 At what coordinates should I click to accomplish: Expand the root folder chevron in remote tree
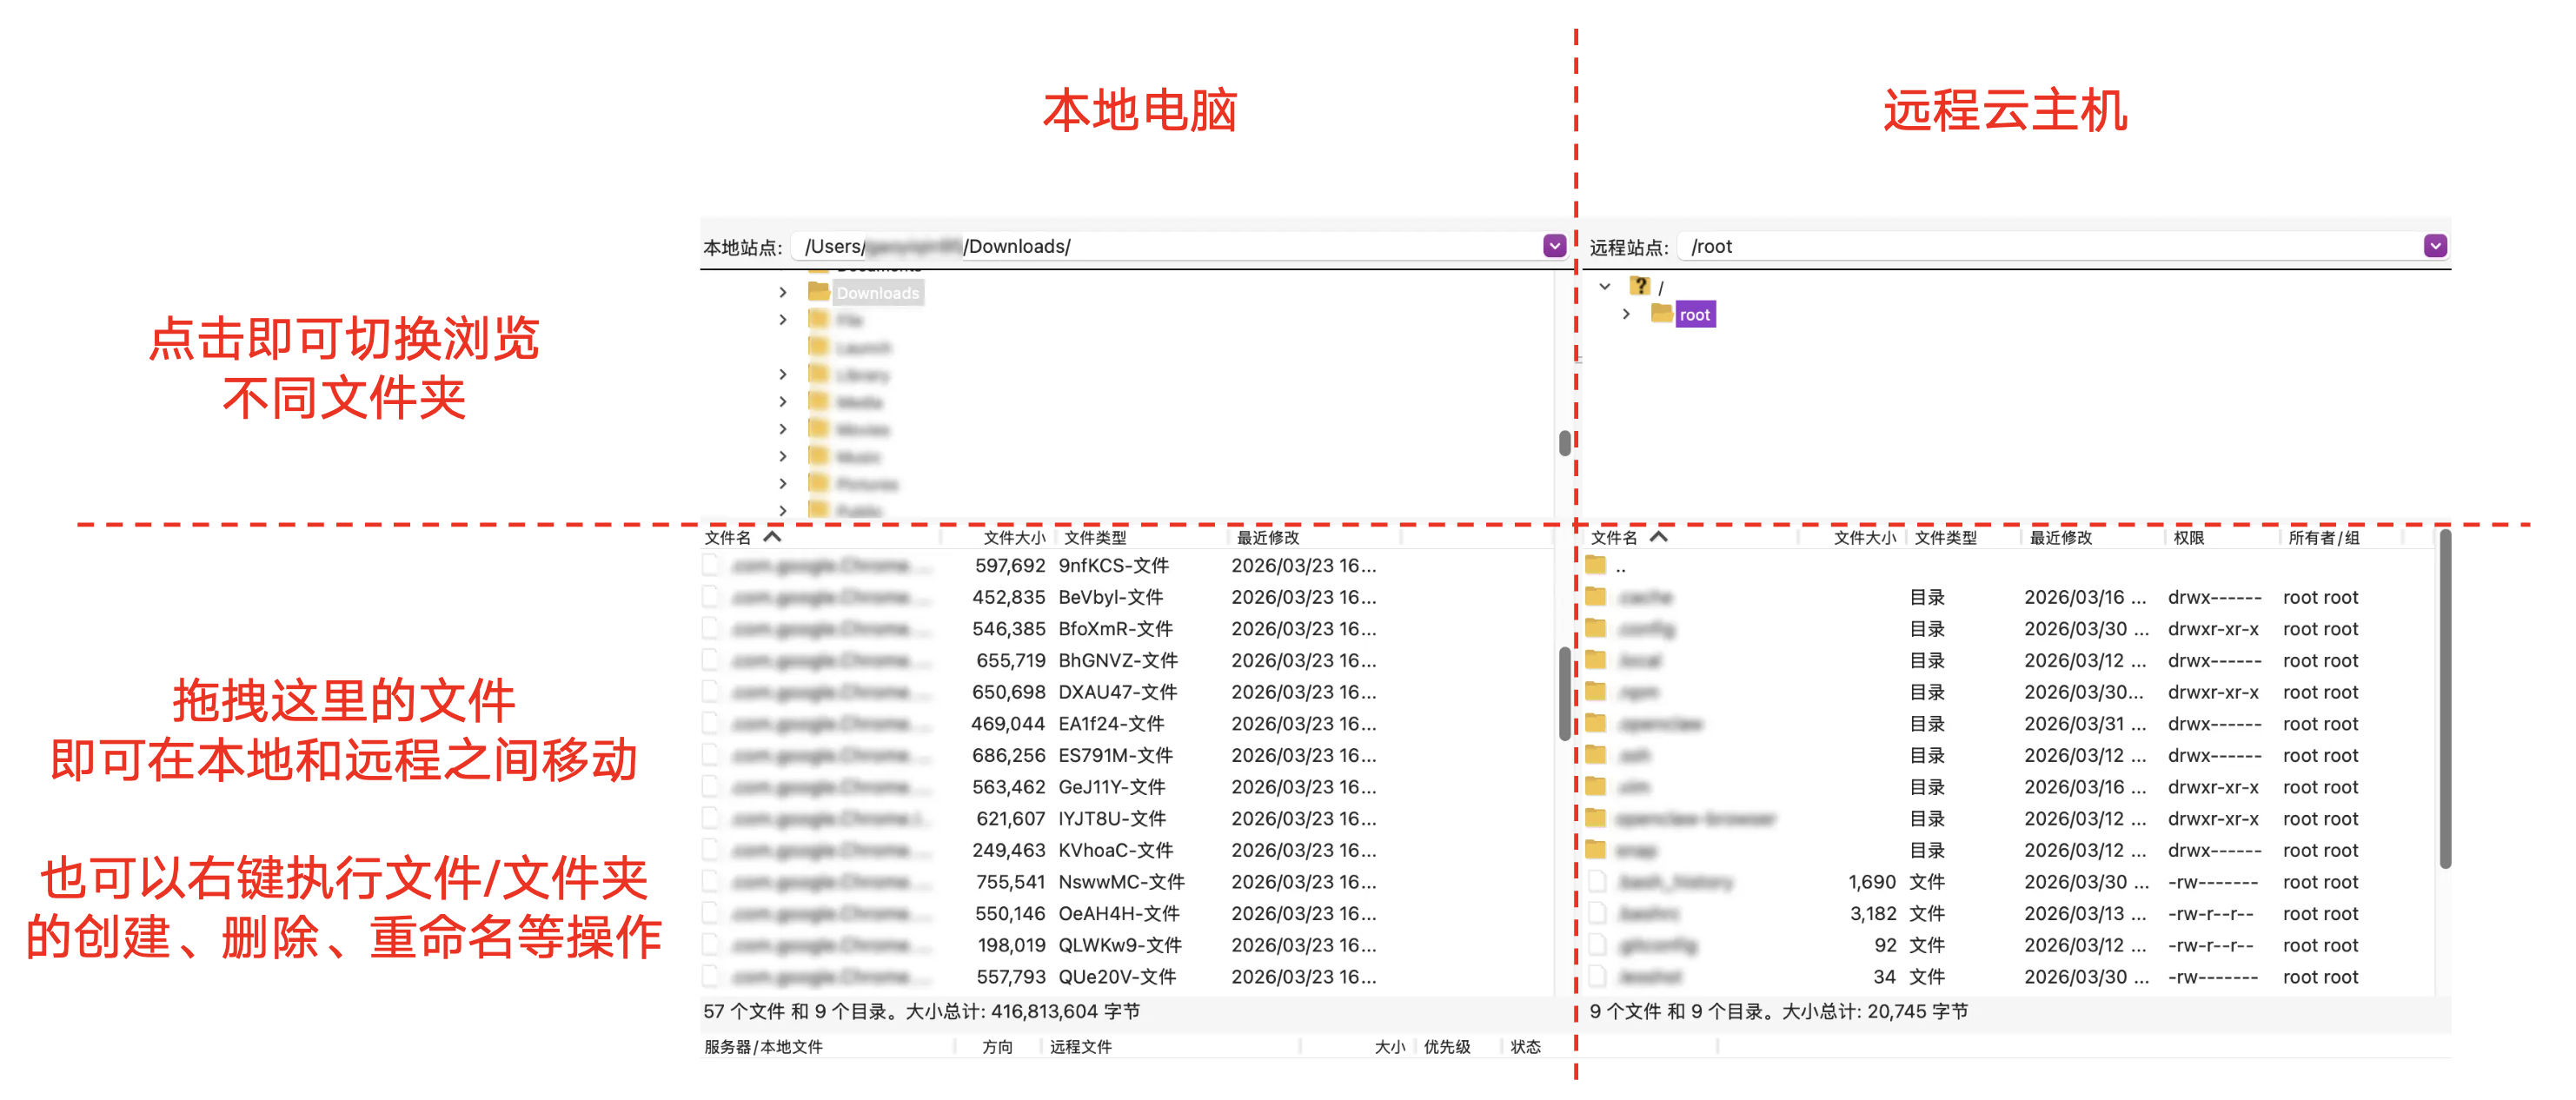click(x=1624, y=314)
